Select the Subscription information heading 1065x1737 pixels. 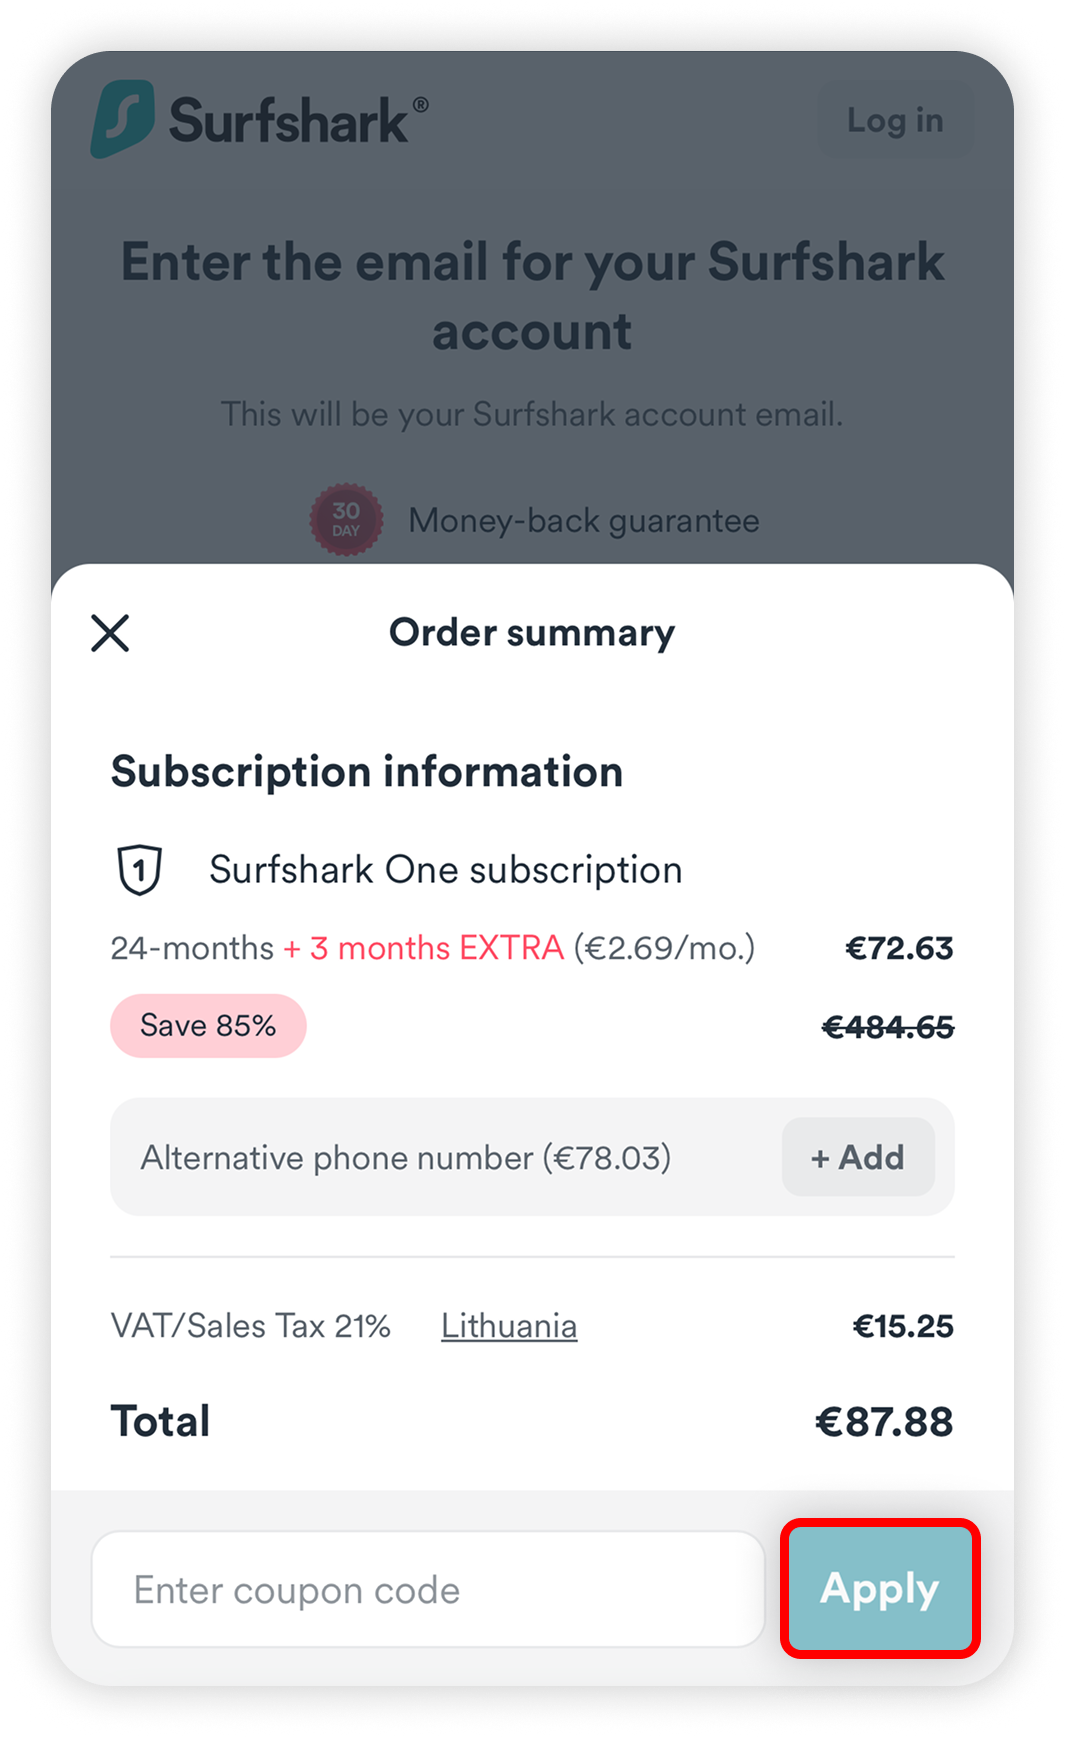(367, 771)
